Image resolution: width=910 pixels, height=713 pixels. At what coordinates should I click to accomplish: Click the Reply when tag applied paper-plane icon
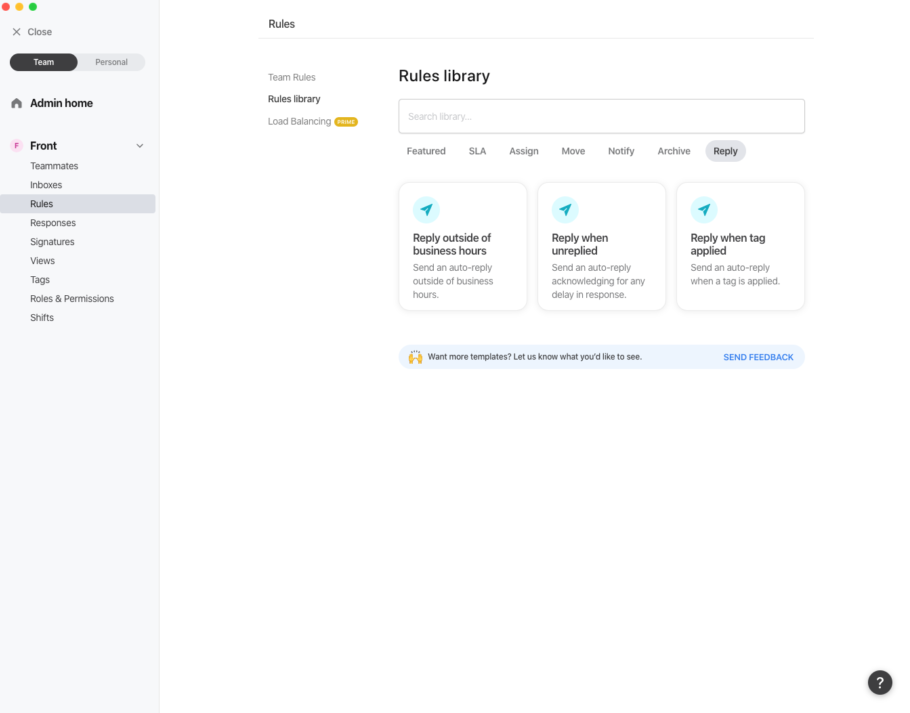(x=704, y=209)
